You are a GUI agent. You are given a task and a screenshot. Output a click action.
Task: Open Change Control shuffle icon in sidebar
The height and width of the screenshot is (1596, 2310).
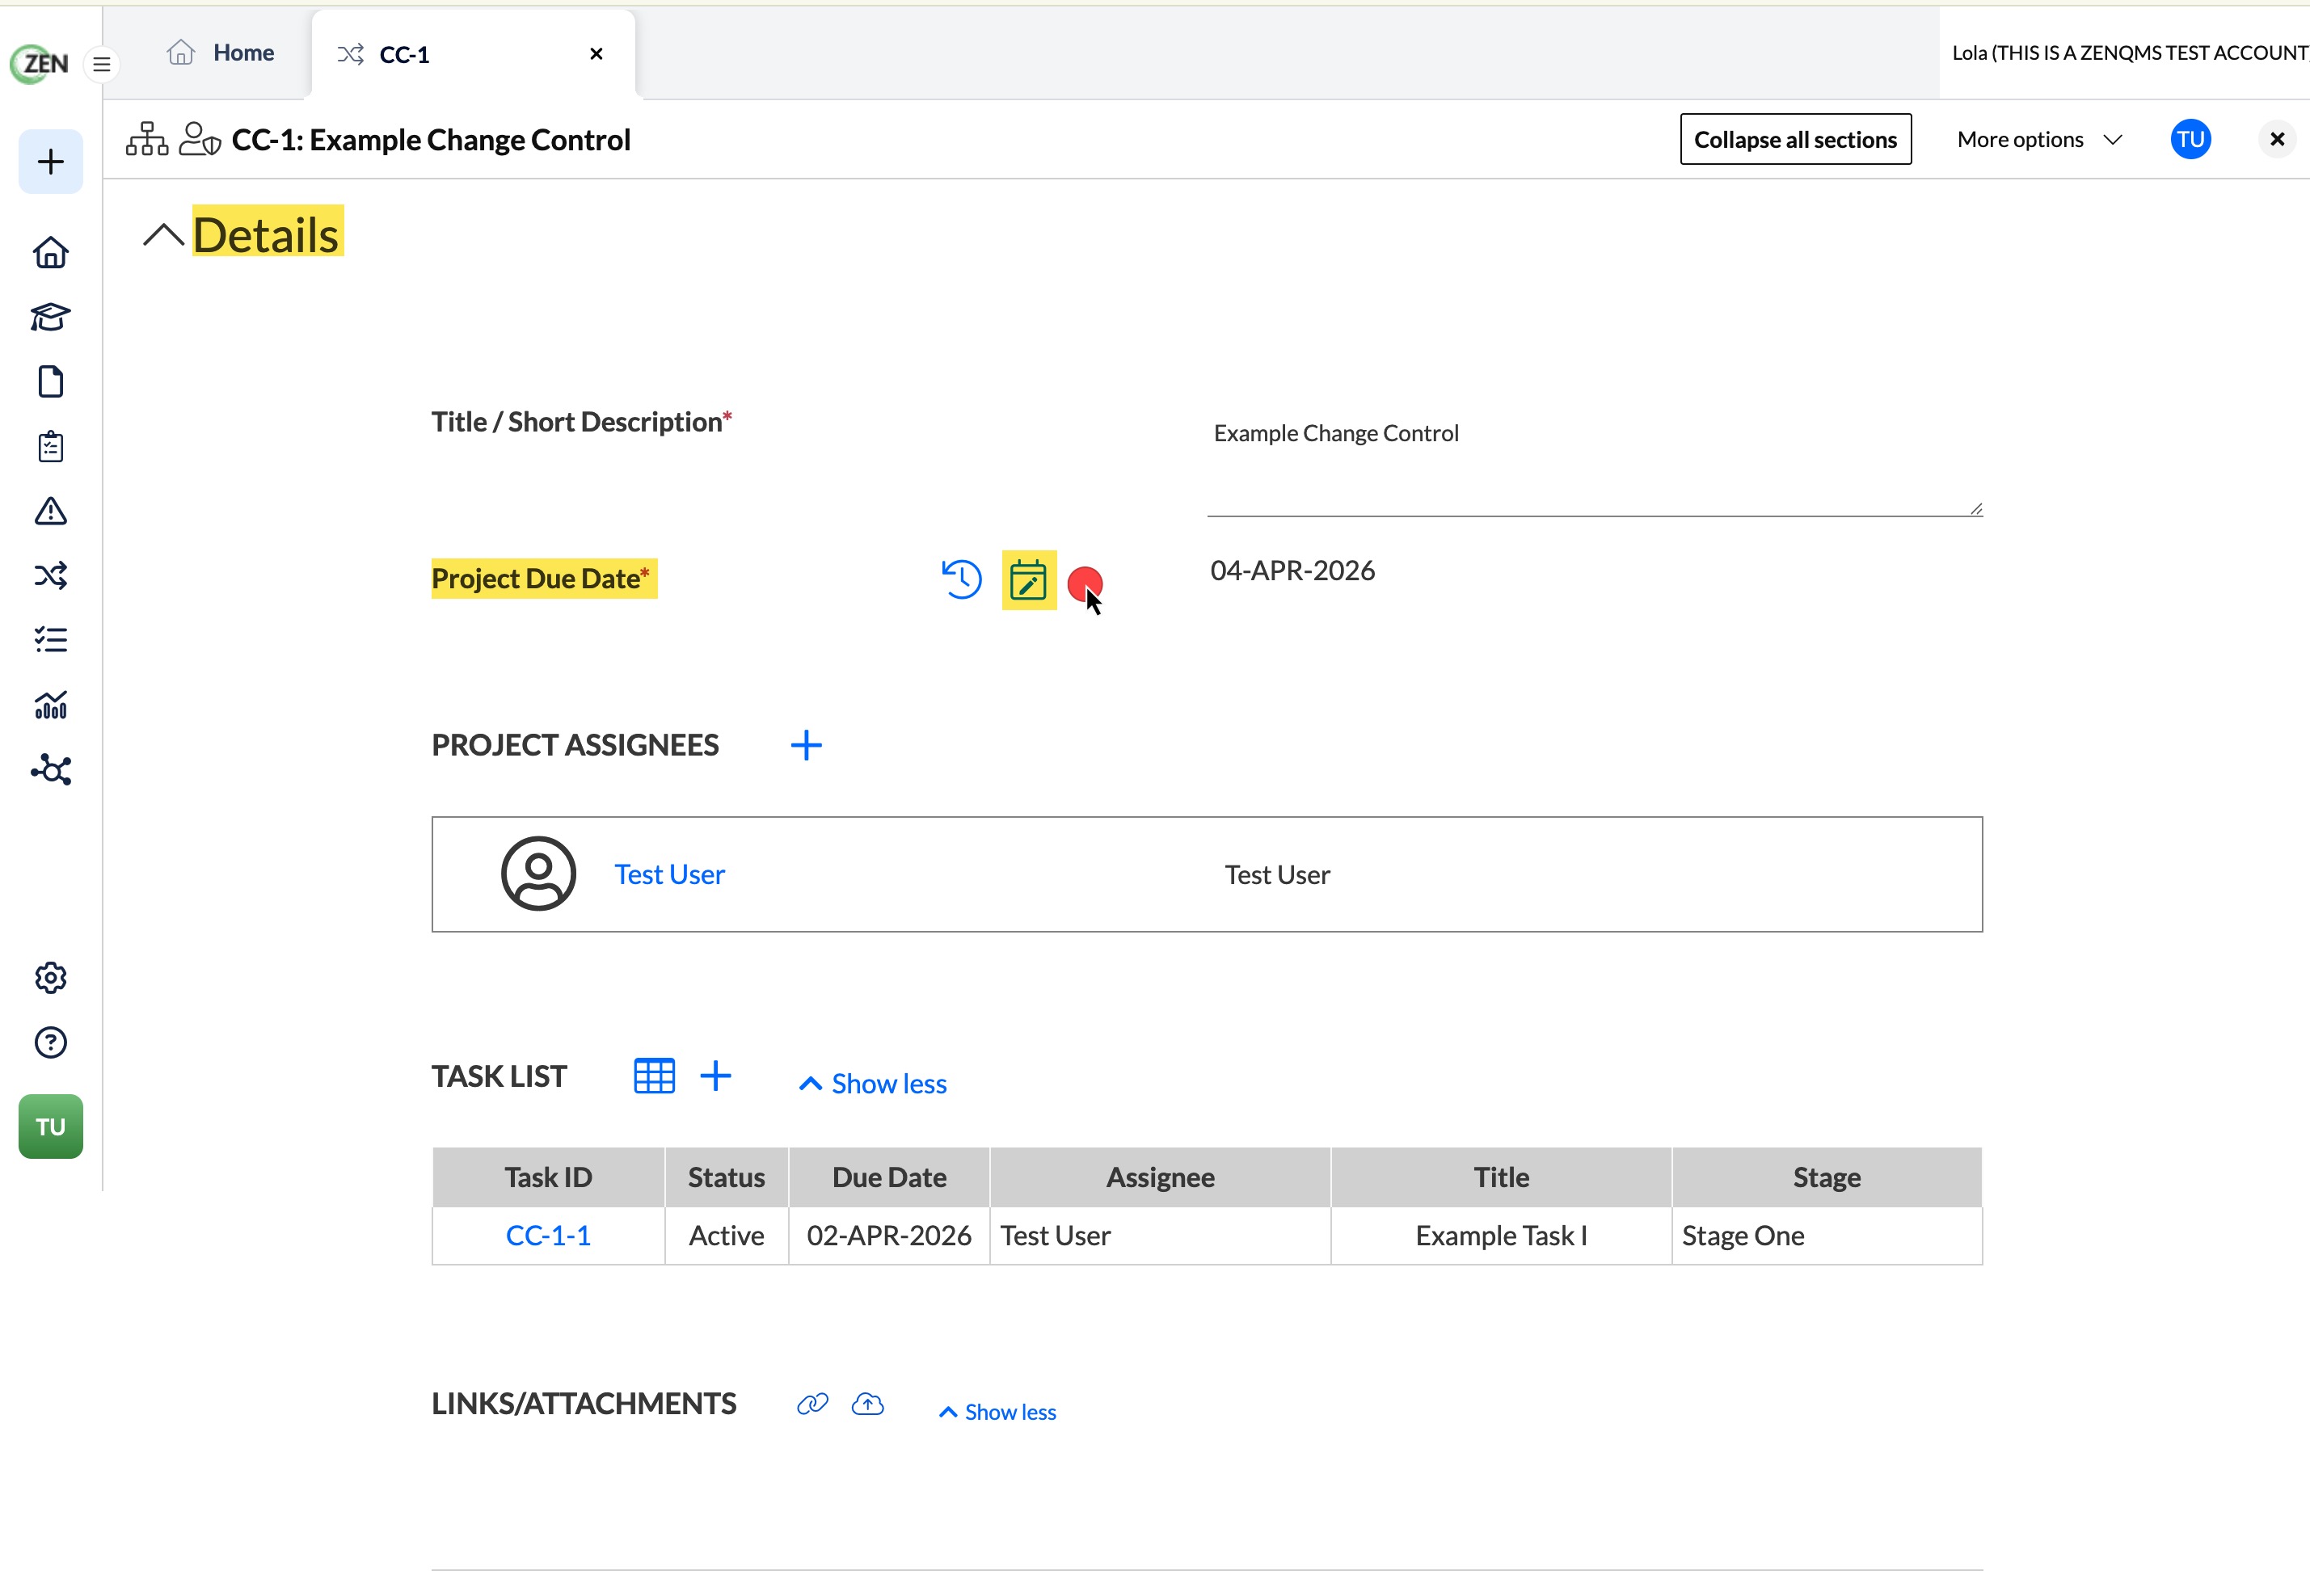tap(51, 576)
